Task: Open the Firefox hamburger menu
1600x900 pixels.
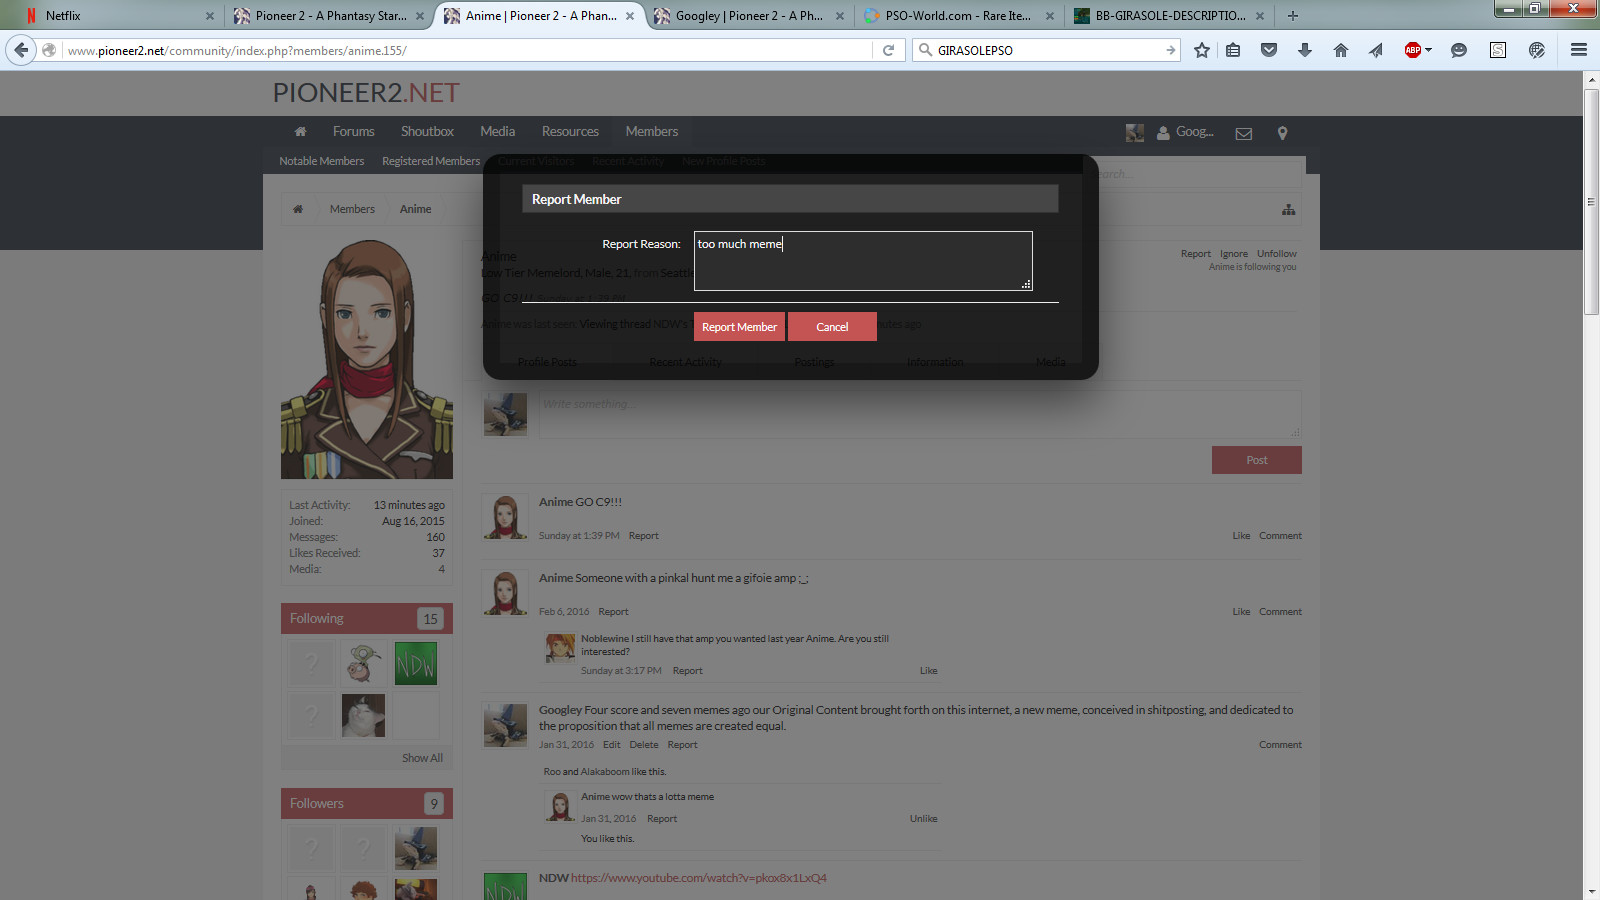Action: 1579,50
